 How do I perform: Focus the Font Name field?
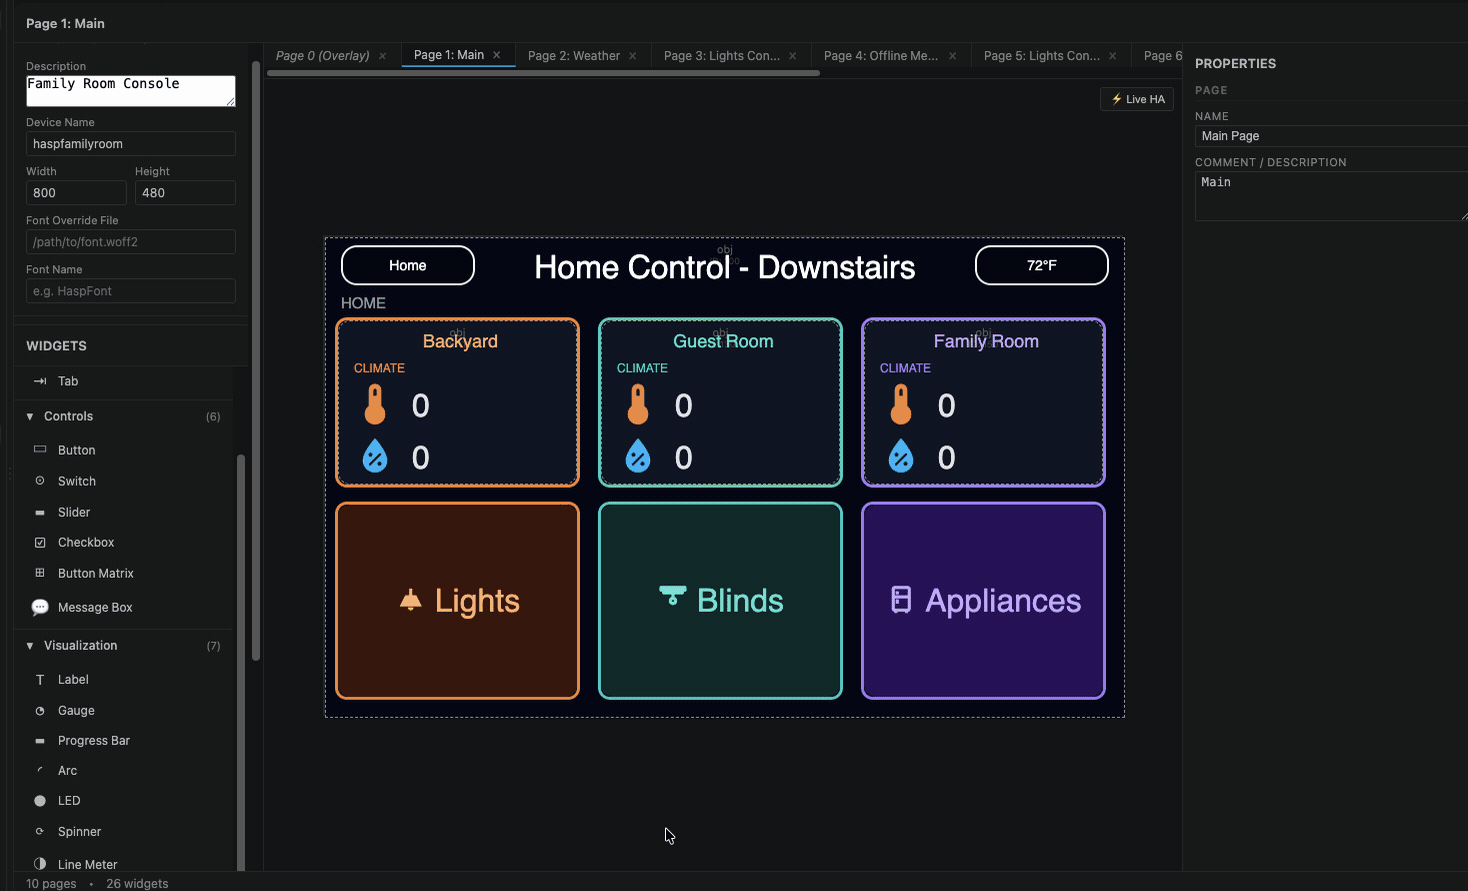[131, 291]
